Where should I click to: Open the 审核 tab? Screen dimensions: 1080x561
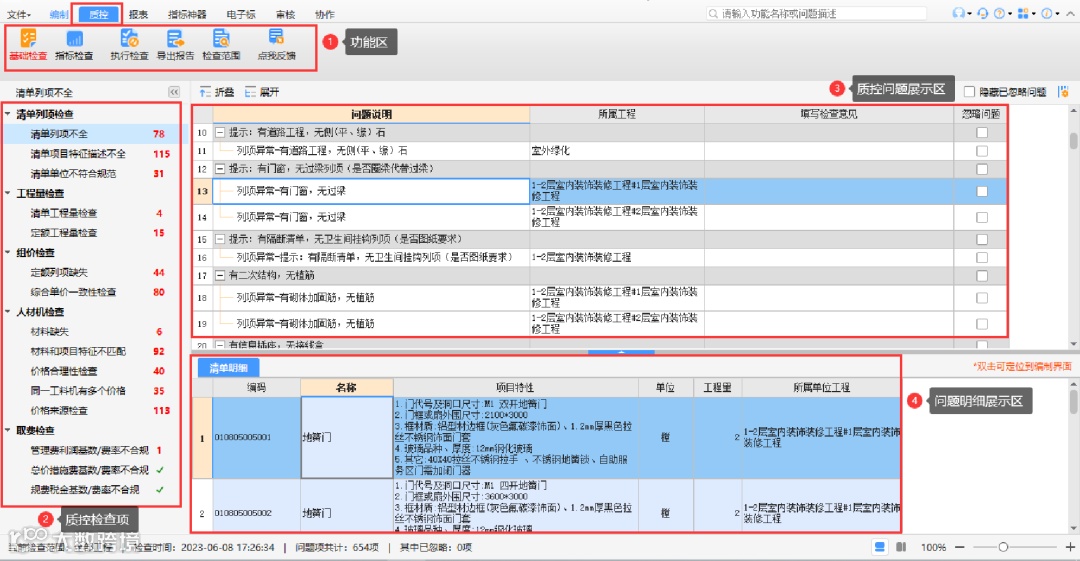[x=285, y=14]
